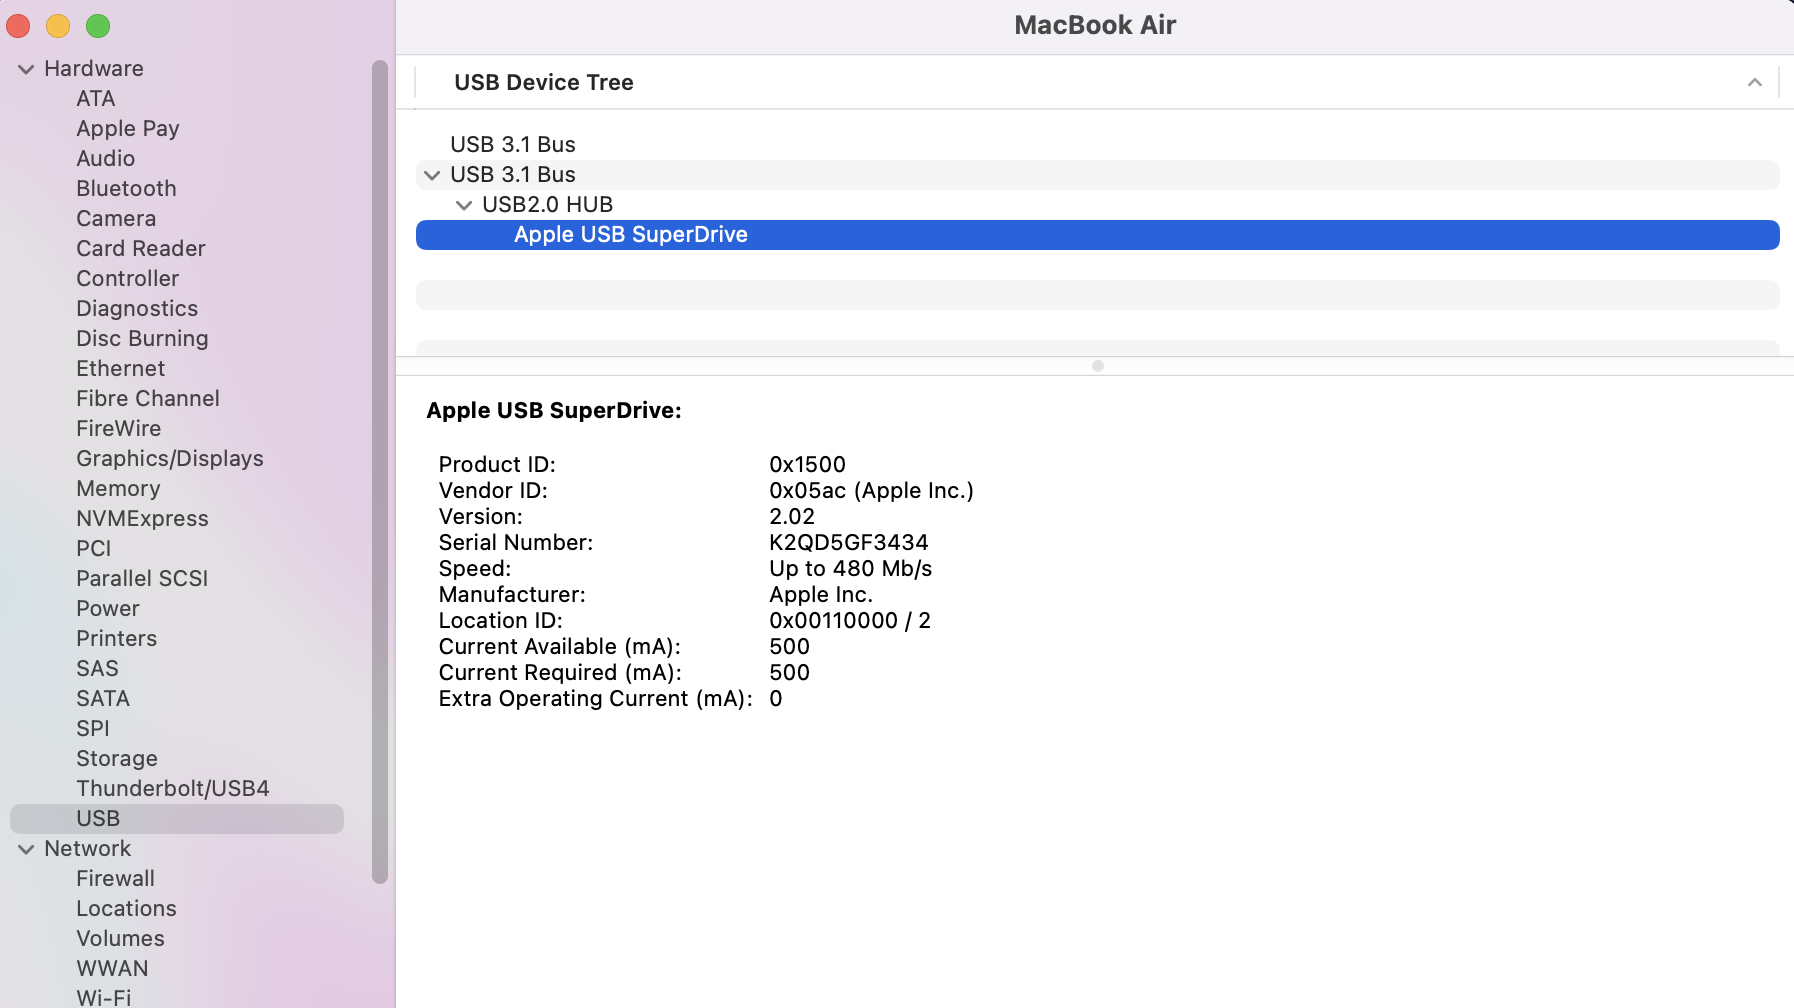1794x1008 pixels.
Task: Show Card Reader information
Action: [x=141, y=249]
